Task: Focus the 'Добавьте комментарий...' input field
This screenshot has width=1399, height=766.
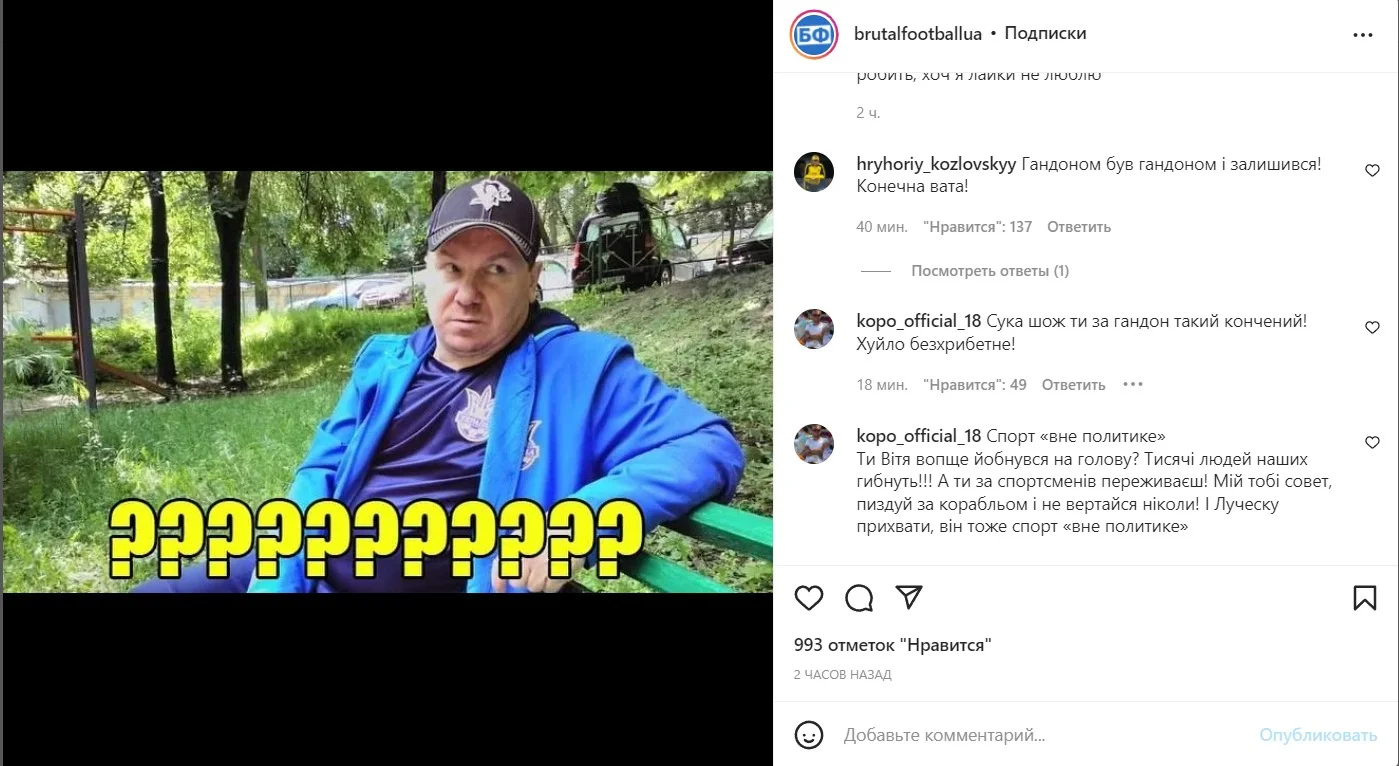Action: tap(1040, 735)
